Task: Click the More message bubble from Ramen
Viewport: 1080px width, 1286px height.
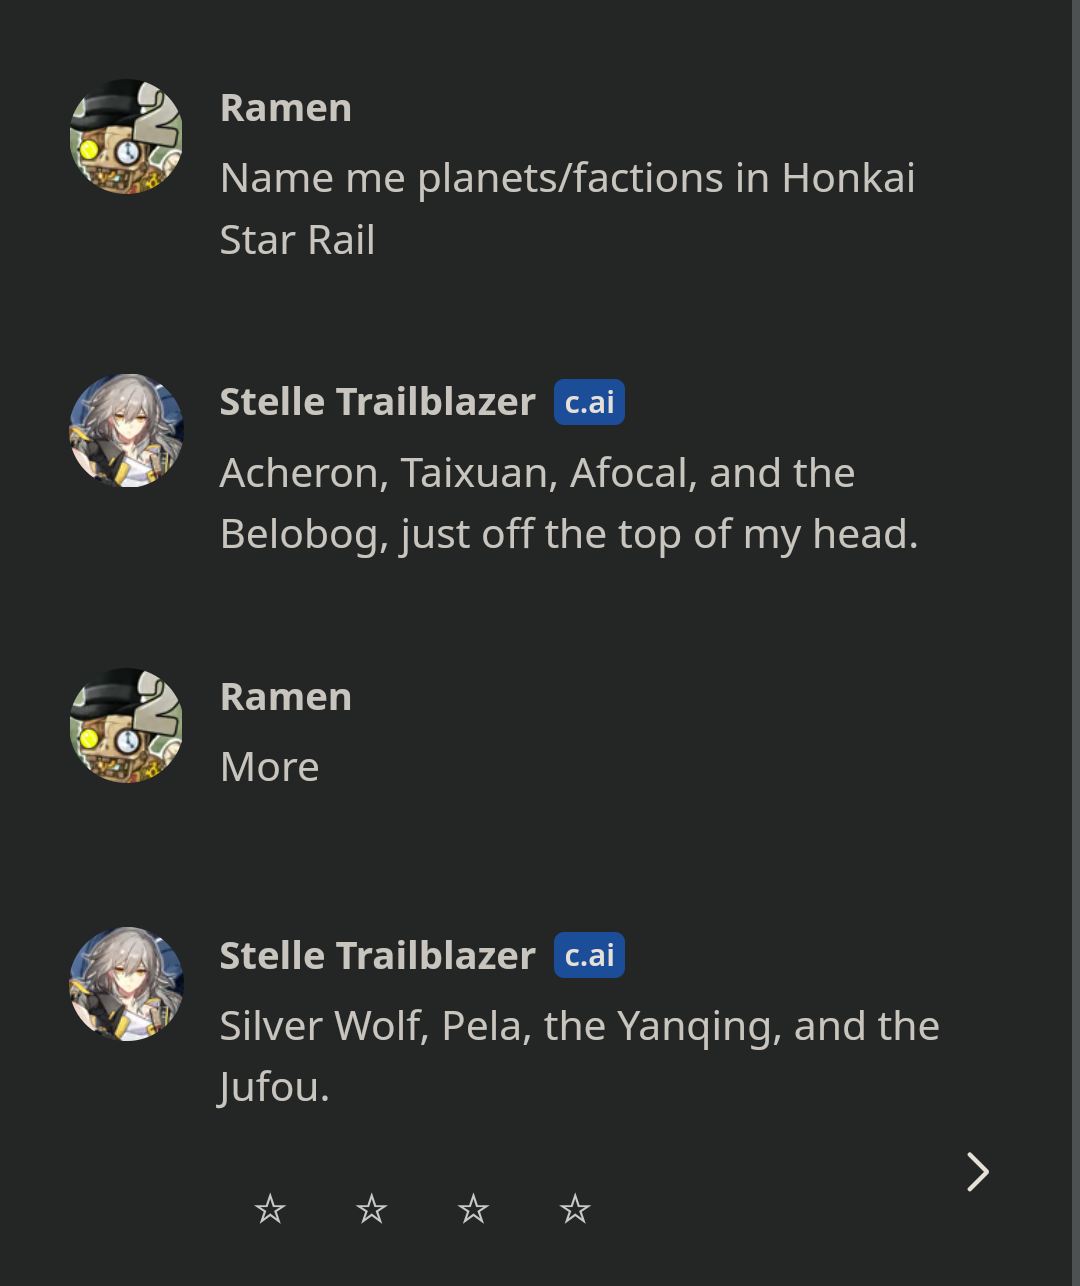Action: [x=269, y=766]
